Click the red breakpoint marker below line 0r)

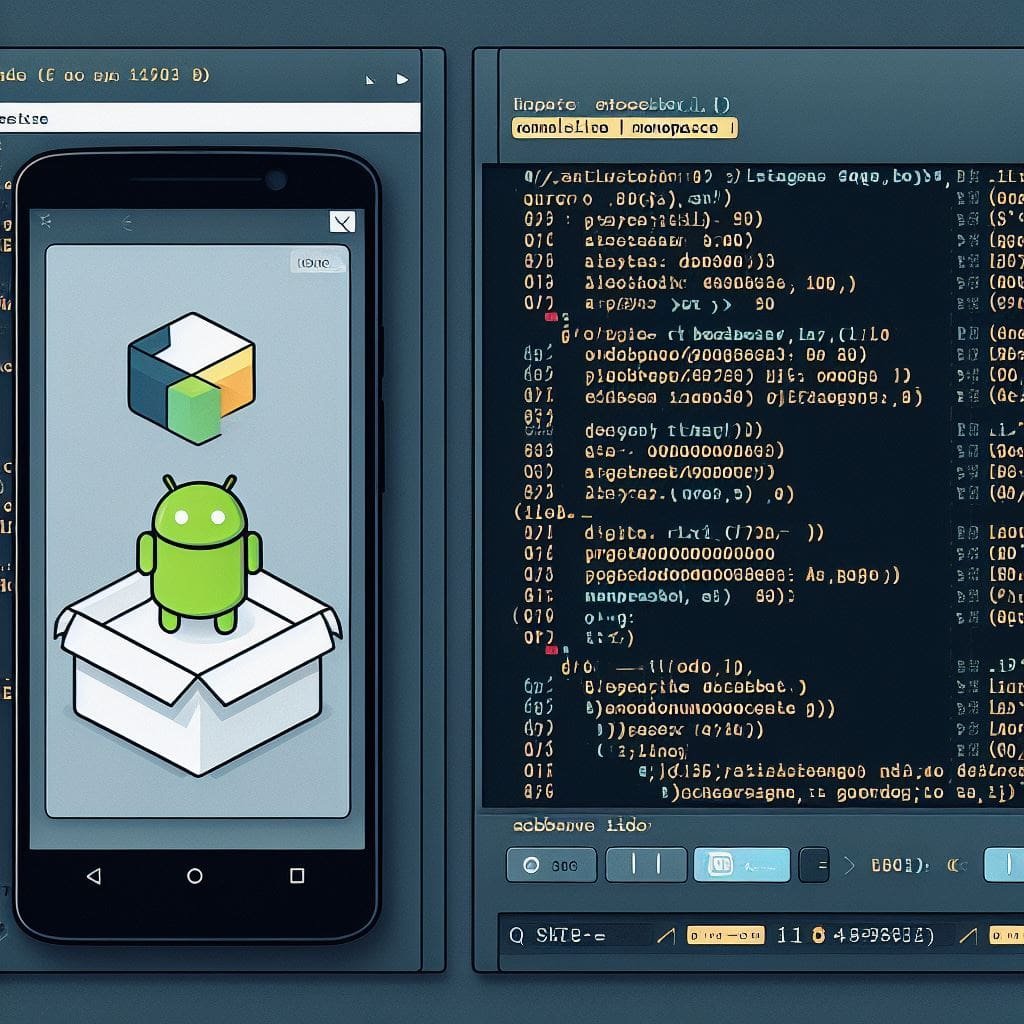click(x=551, y=650)
